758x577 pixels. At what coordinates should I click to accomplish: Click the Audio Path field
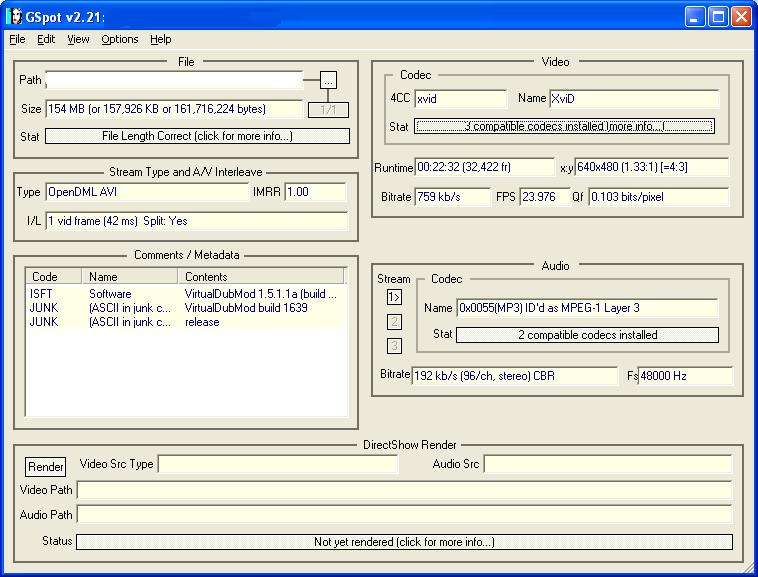(x=404, y=515)
